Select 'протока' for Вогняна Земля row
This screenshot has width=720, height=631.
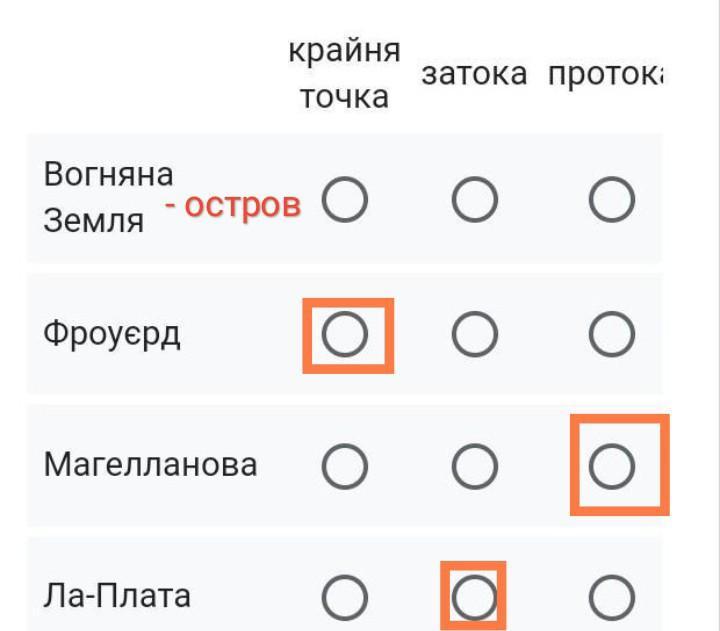point(612,199)
